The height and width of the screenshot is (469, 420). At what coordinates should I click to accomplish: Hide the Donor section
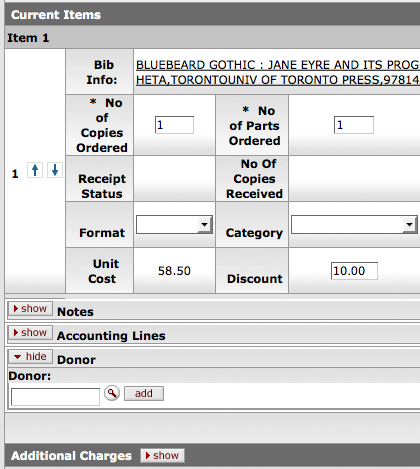point(30,357)
